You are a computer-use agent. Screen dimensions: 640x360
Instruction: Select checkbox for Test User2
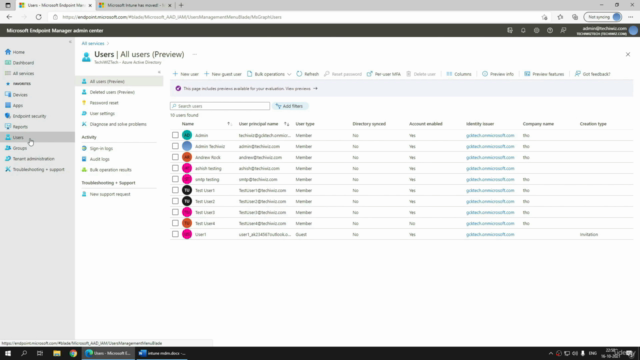tap(175, 201)
